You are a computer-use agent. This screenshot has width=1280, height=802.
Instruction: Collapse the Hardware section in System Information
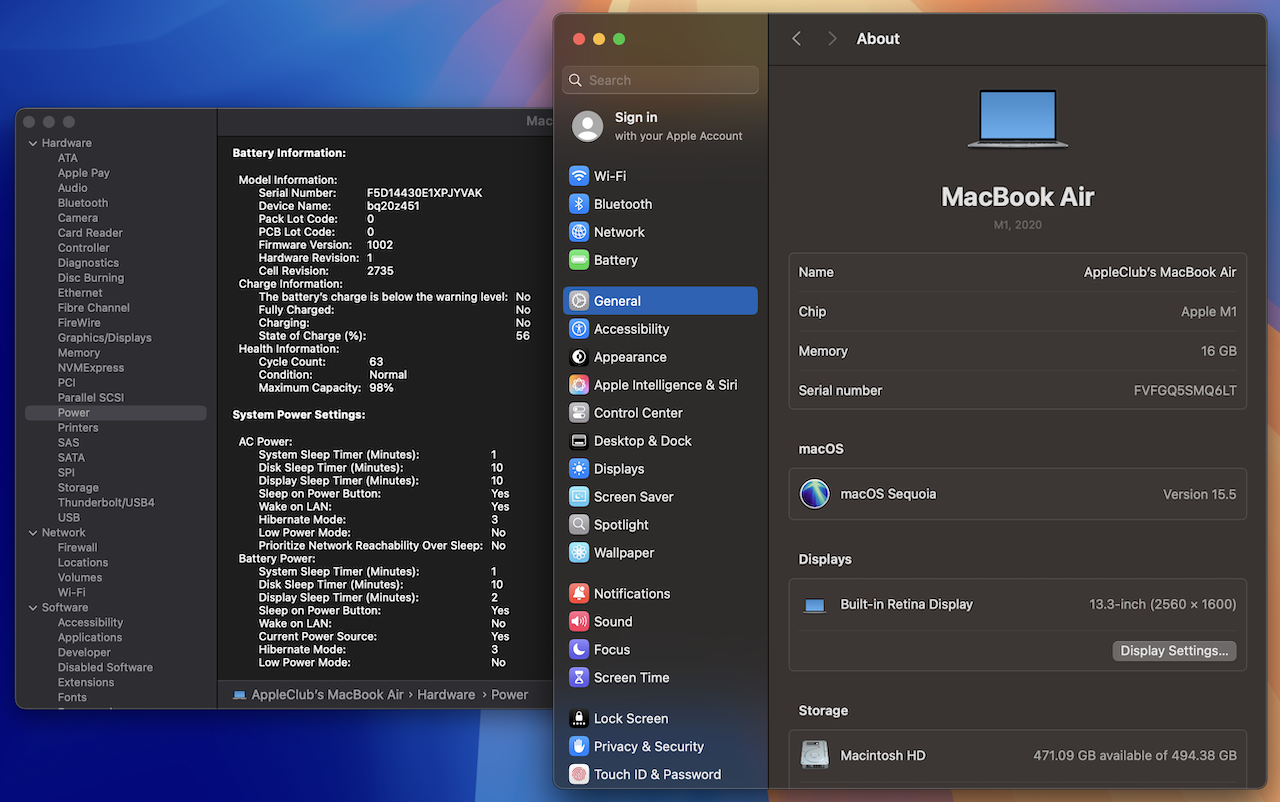pyautogui.click(x=33, y=143)
